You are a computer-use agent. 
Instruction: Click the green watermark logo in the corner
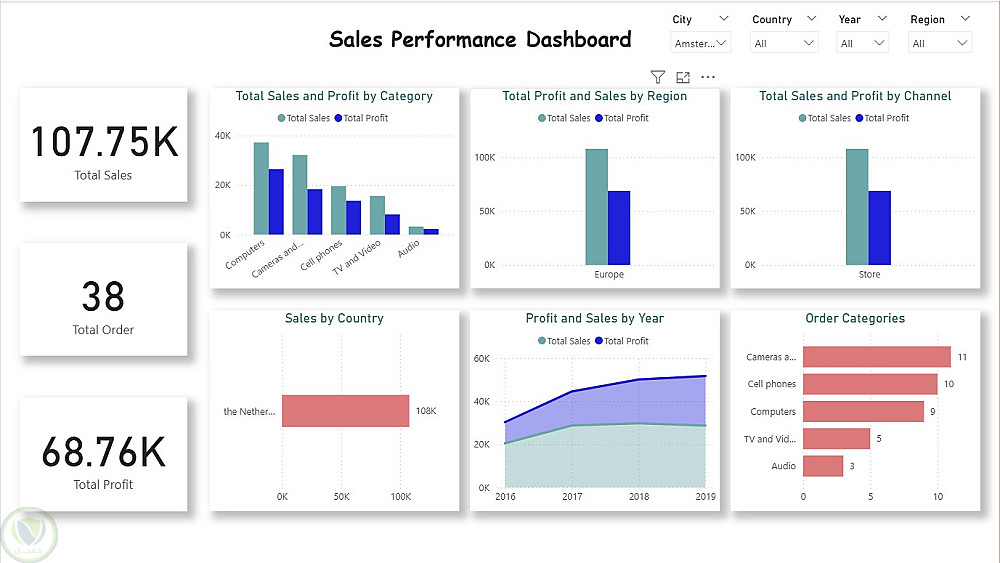(28, 535)
